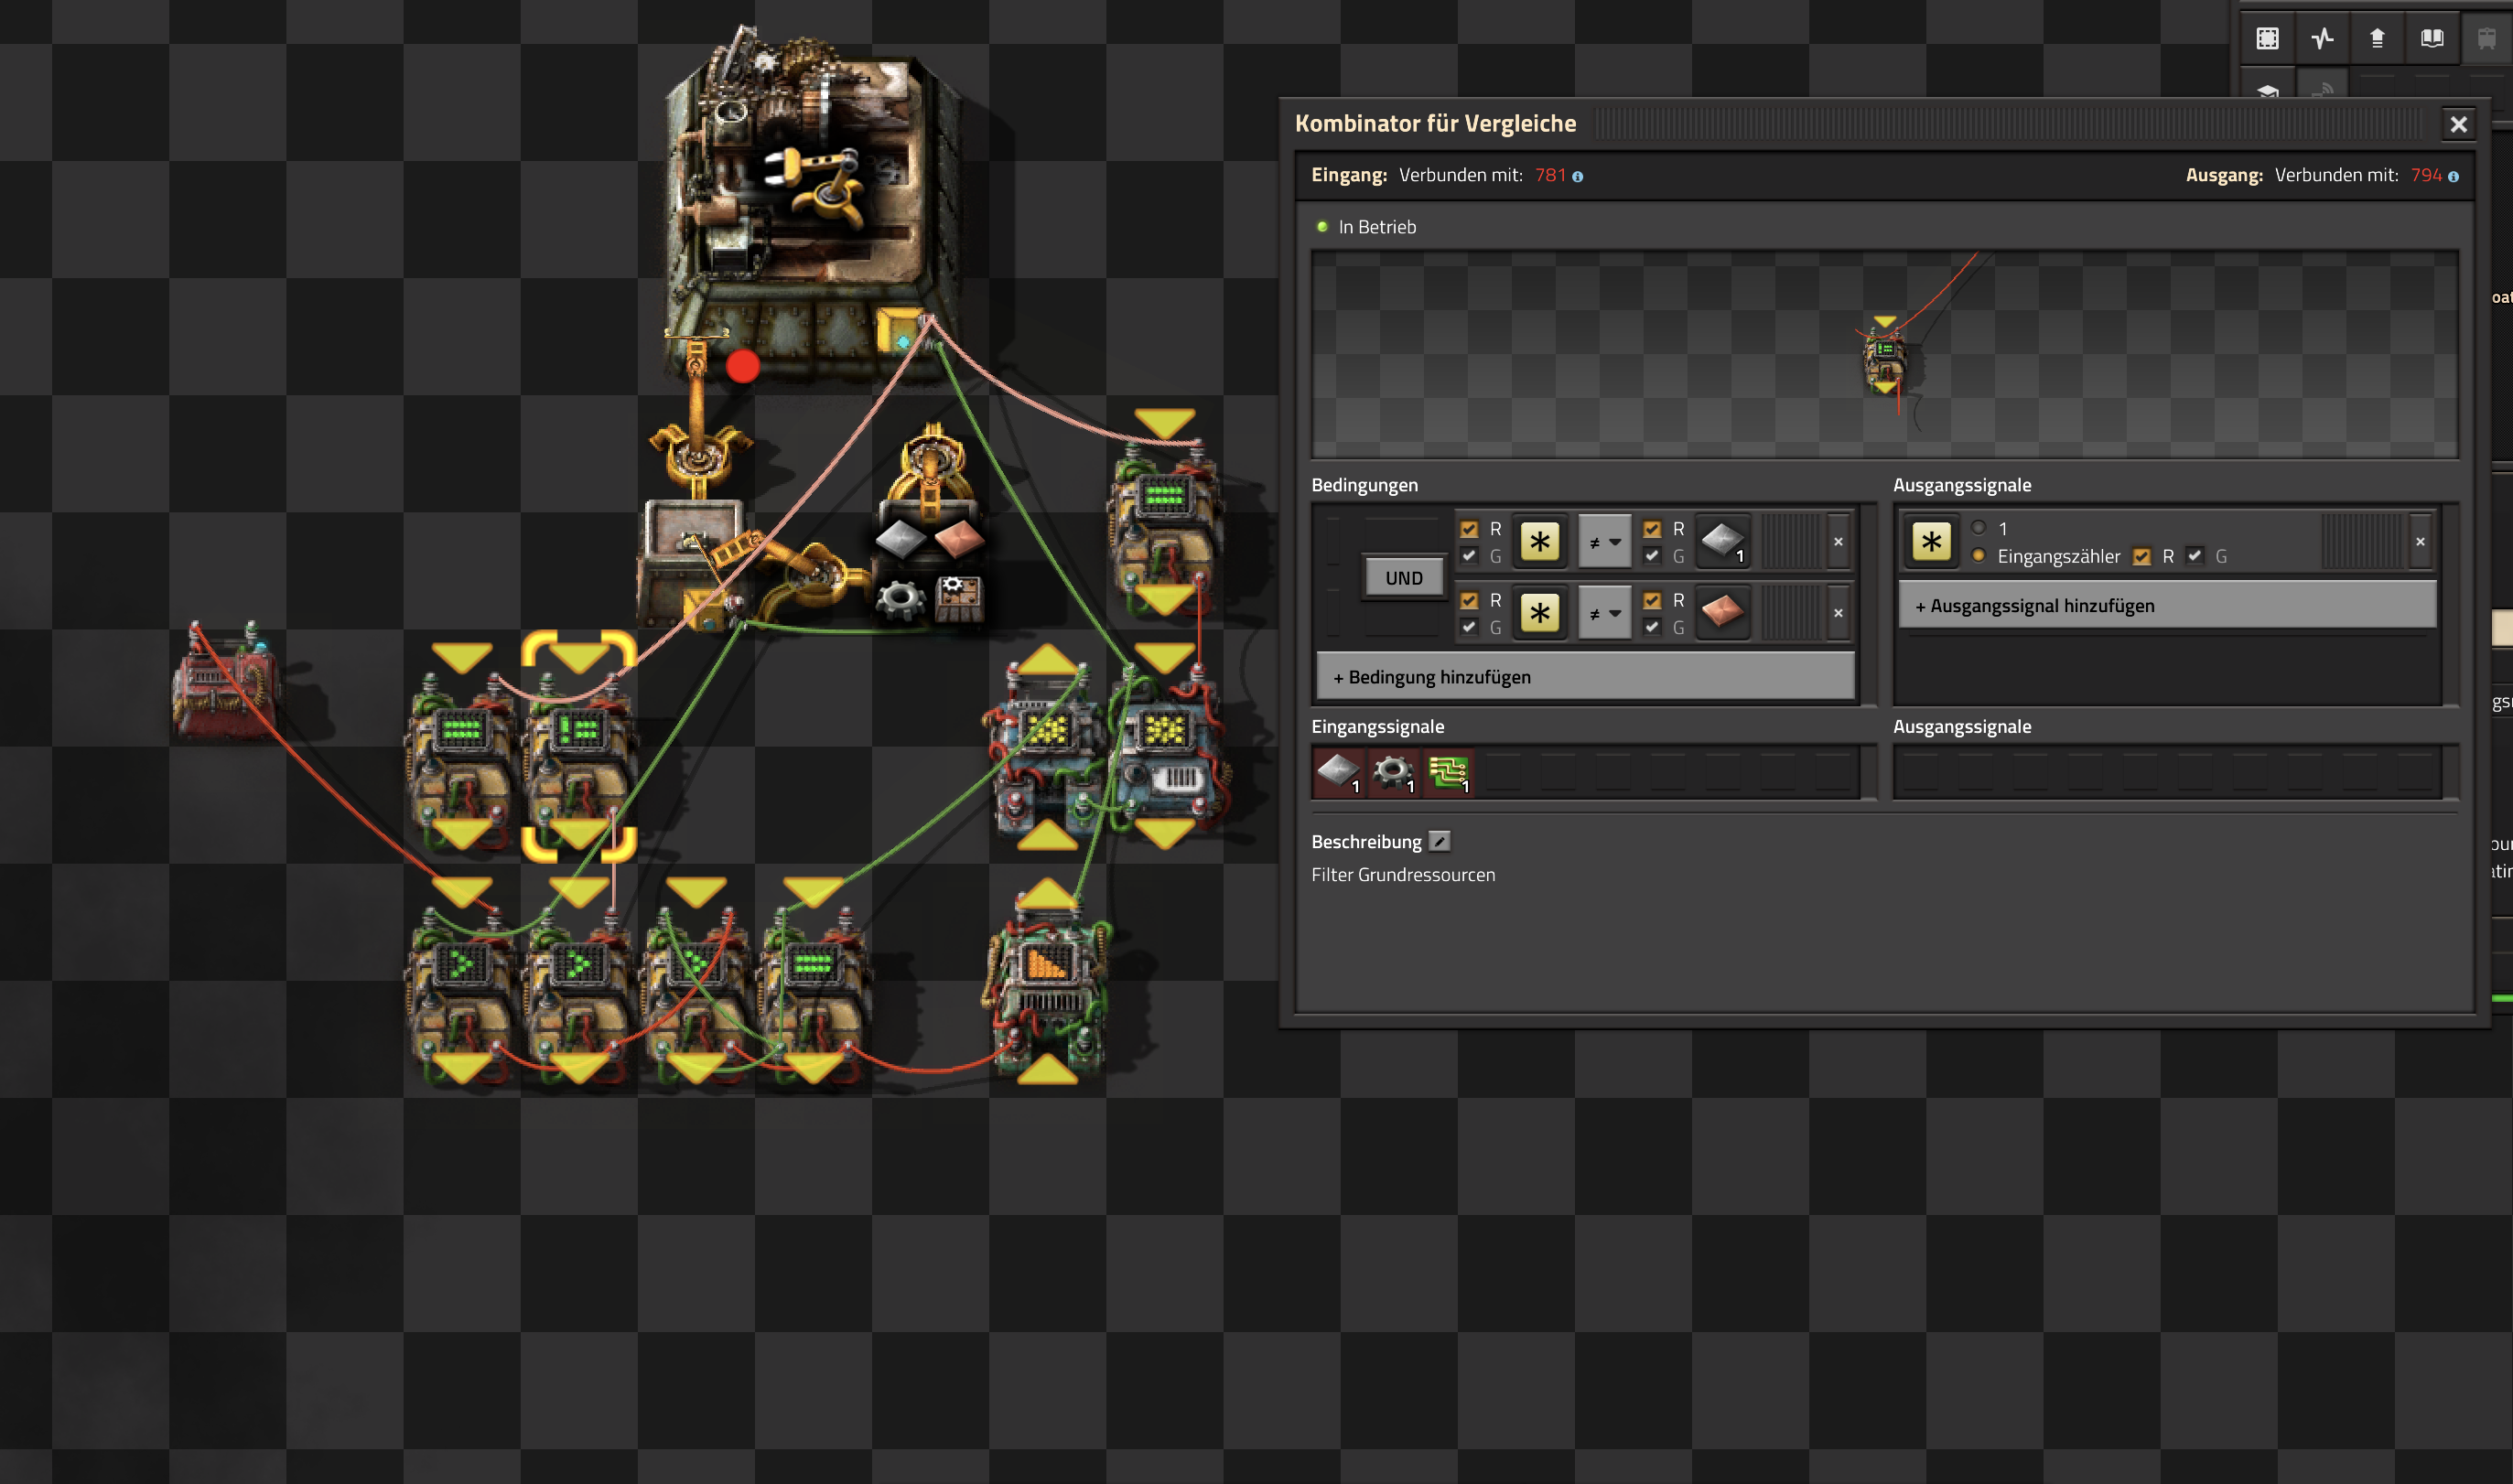Click the Each output signal slot

coord(1932,542)
